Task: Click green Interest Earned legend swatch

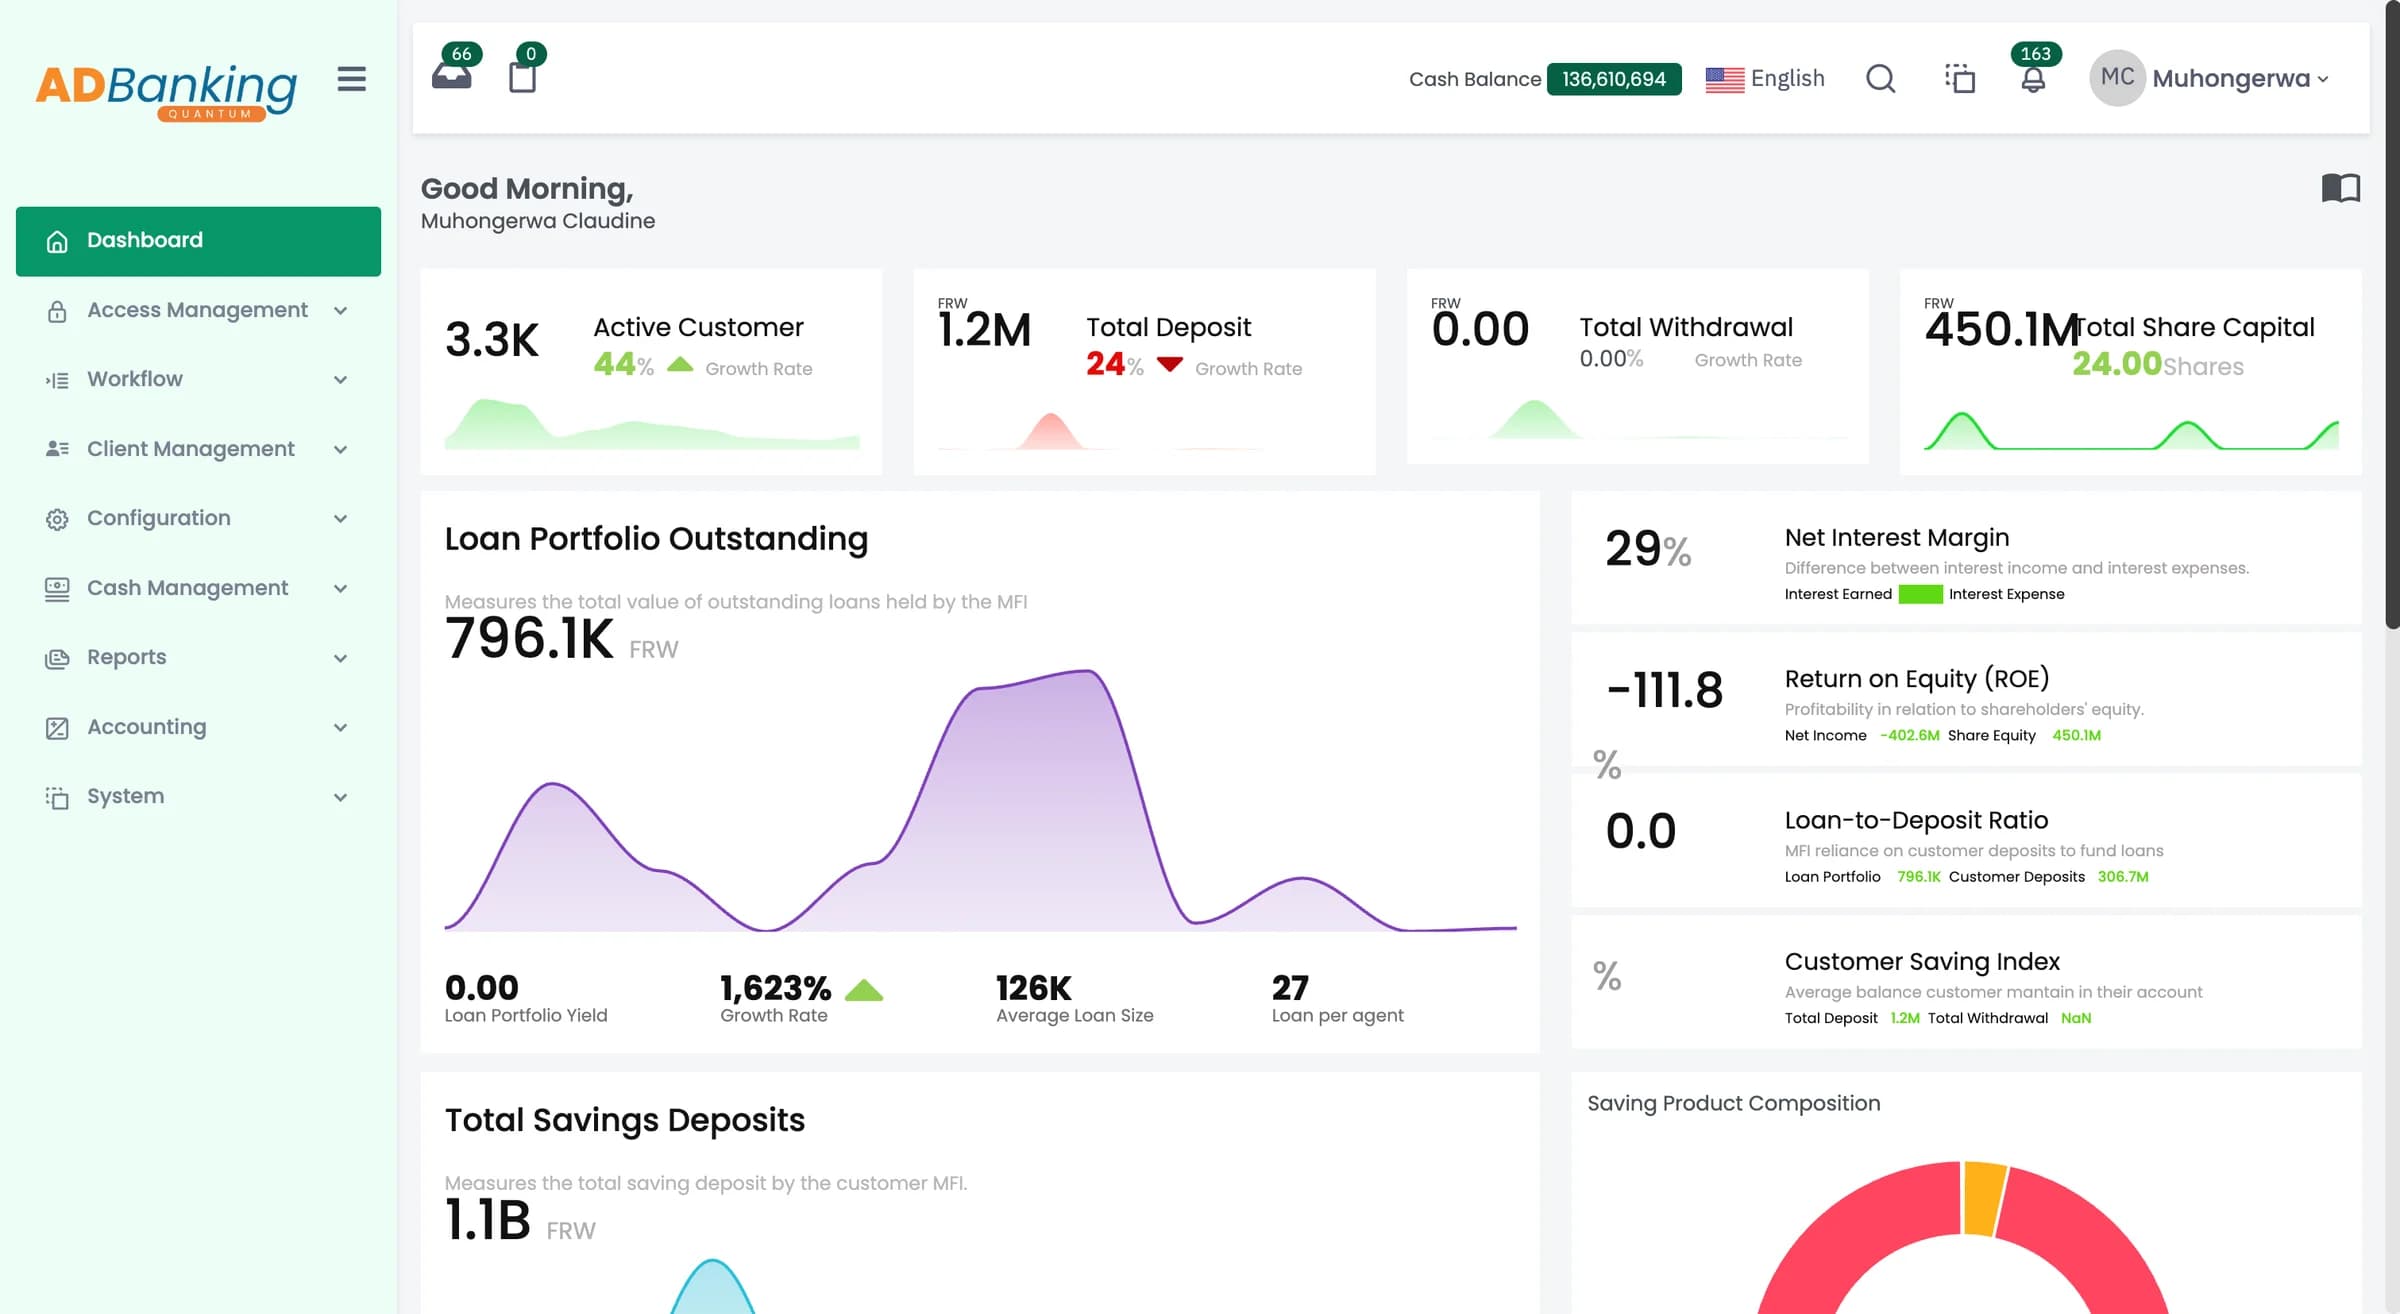Action: click(1920, 594)
